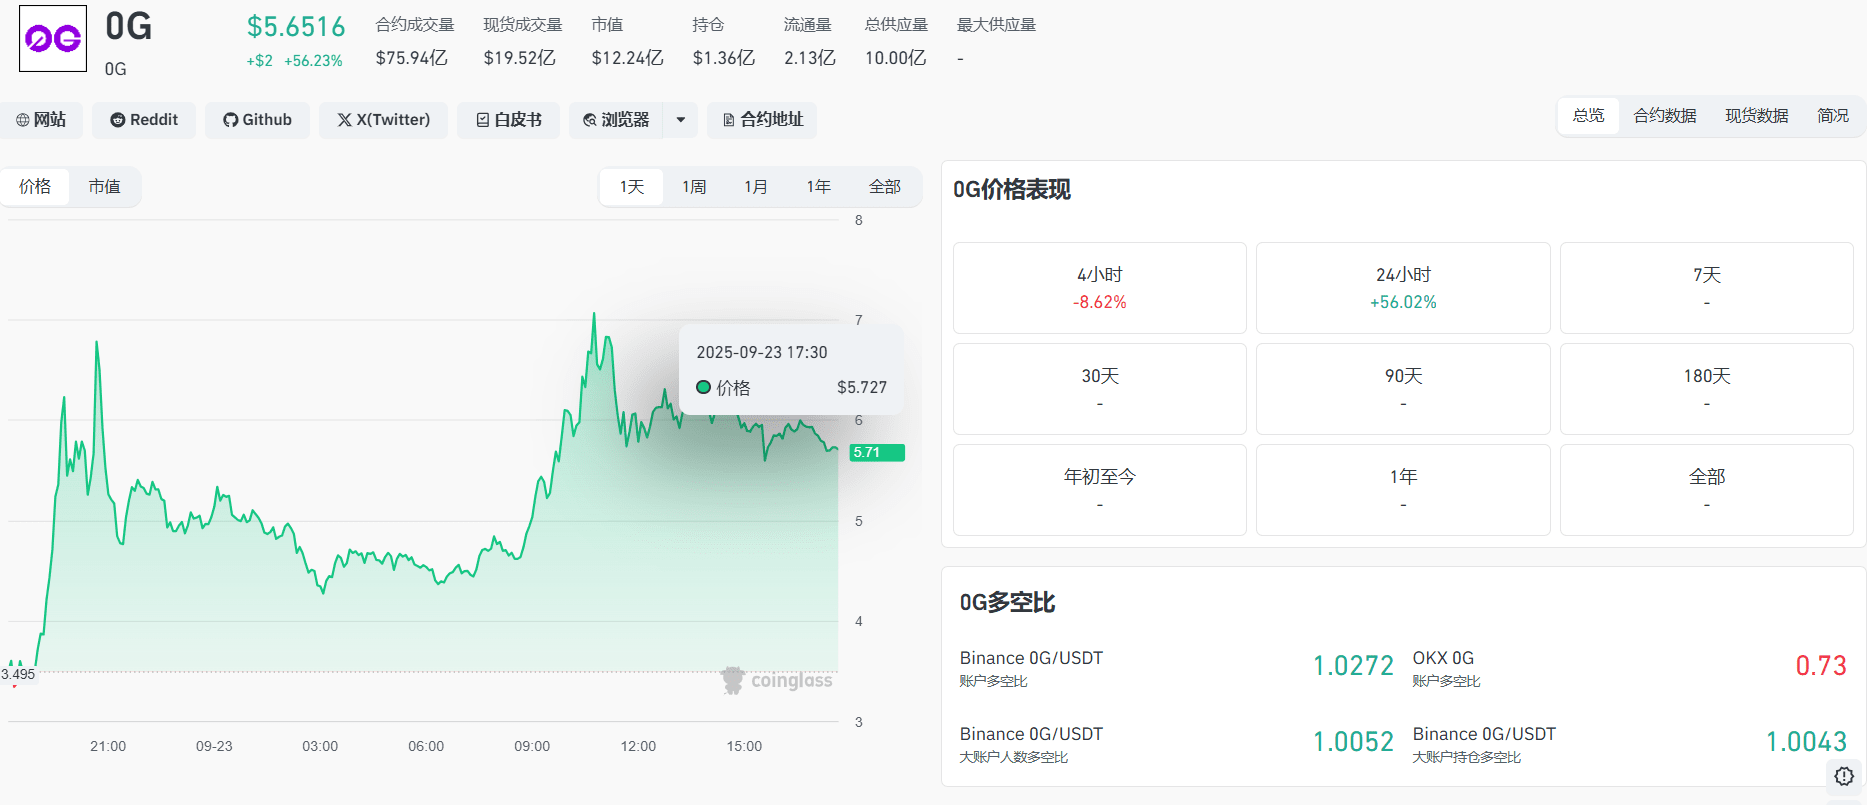Click the 3.495 low price label
This screenshot has height=805, width=1867.
[x=18, y=674]
